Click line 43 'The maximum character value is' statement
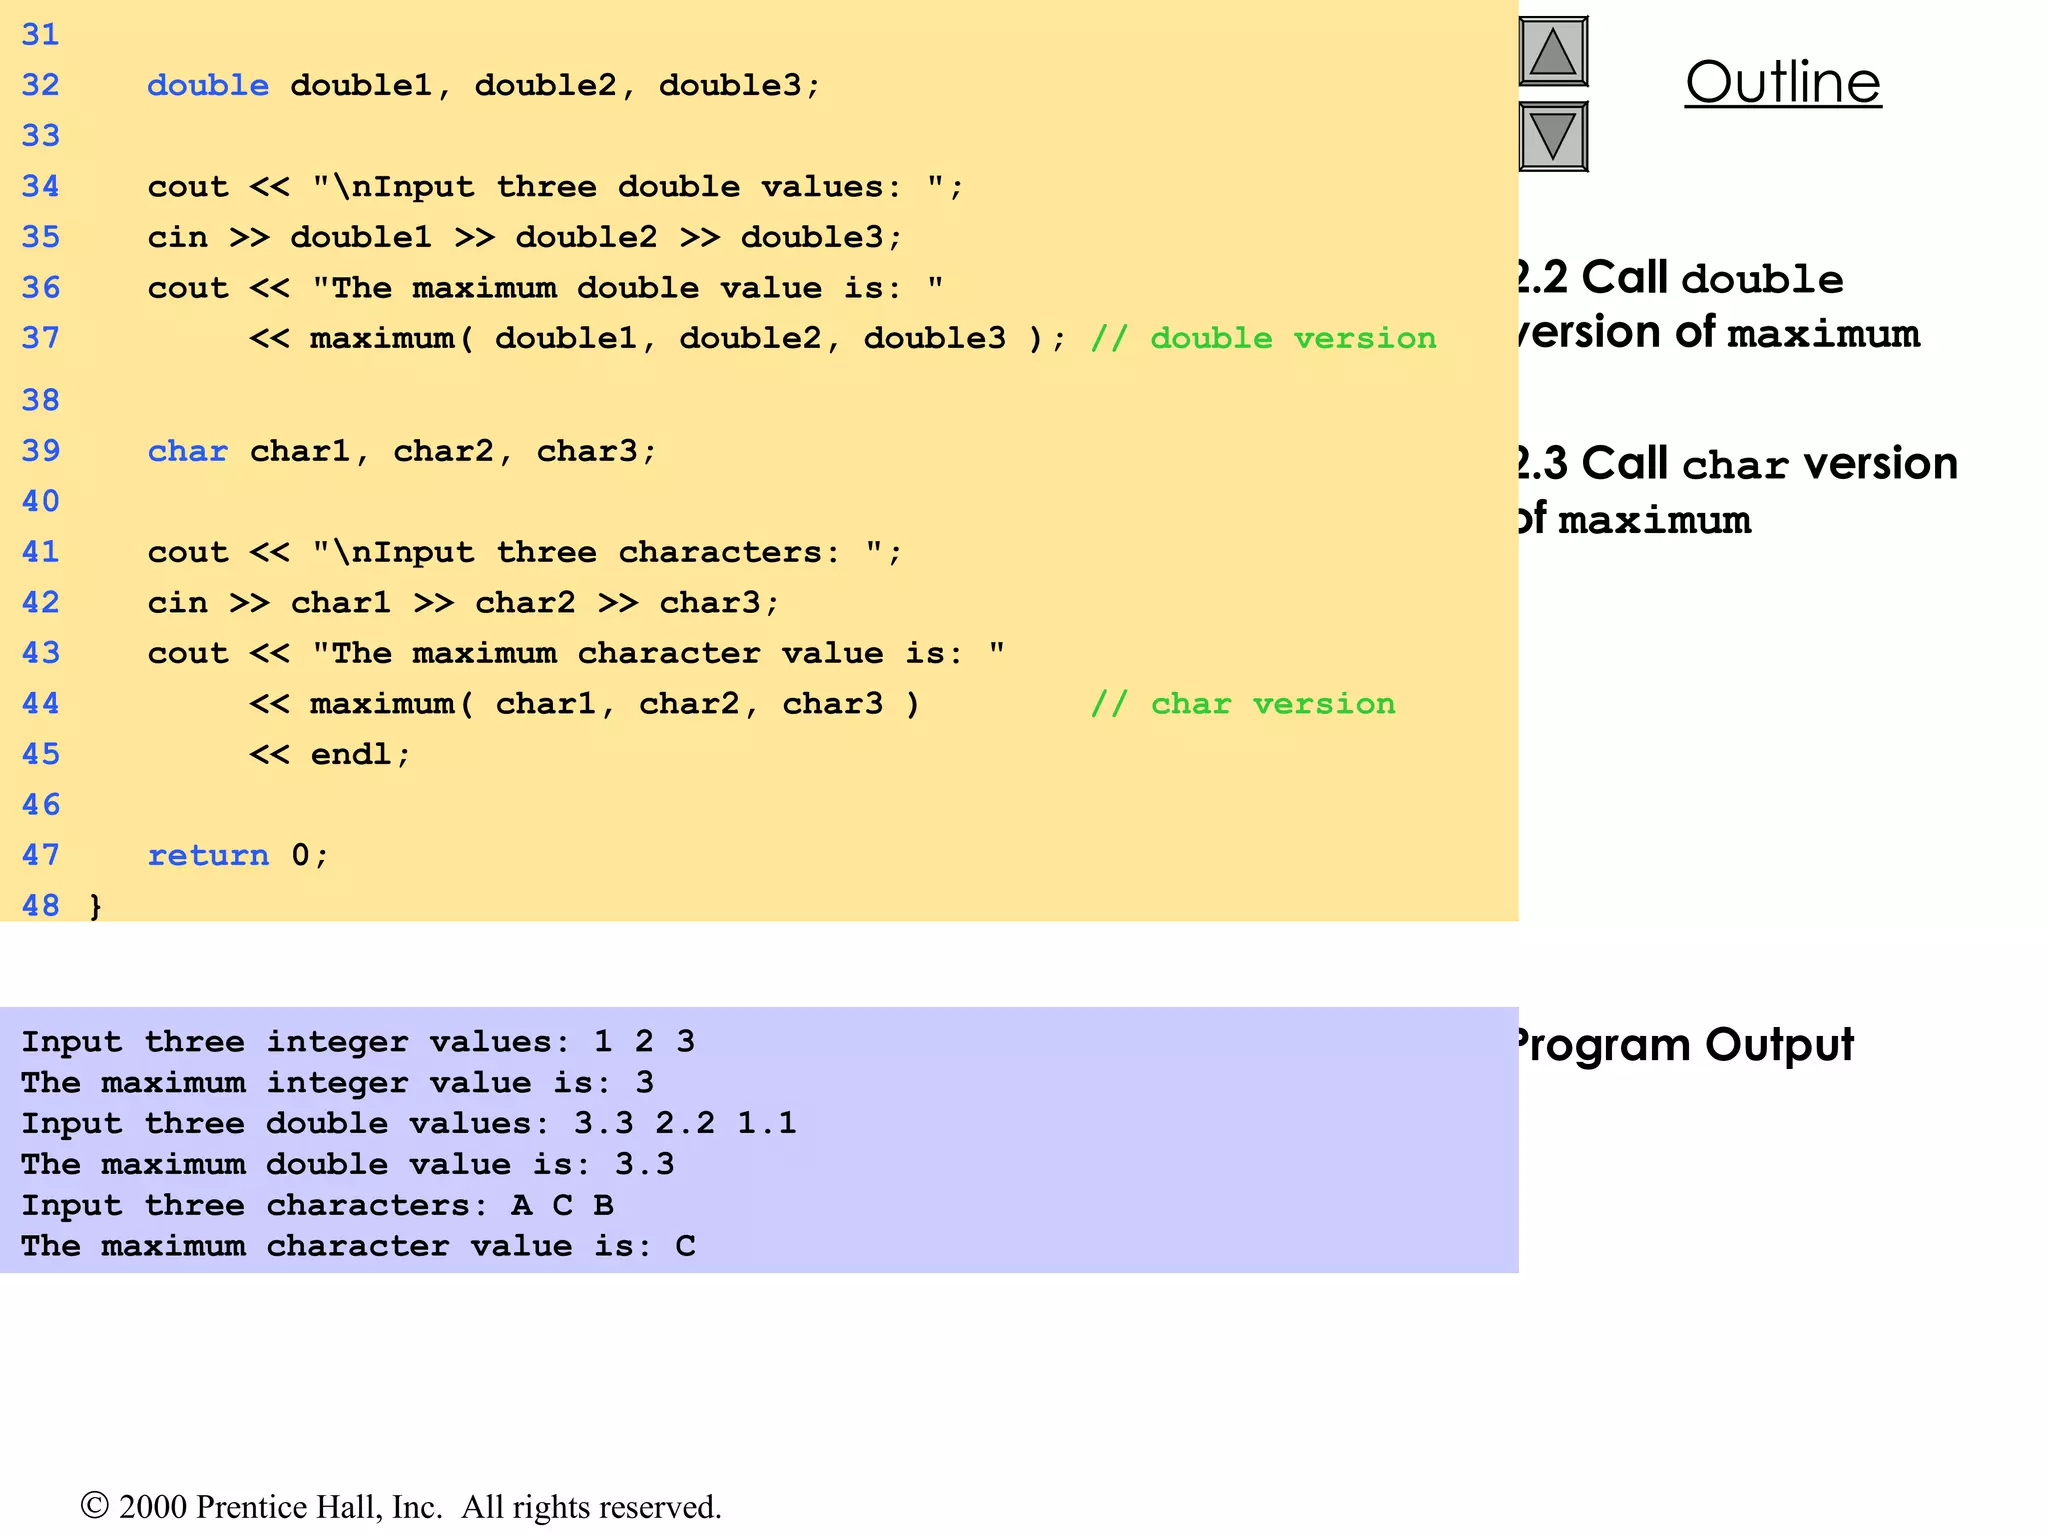This screenshot has width=2048, height=1536. (x=576, y=654)
